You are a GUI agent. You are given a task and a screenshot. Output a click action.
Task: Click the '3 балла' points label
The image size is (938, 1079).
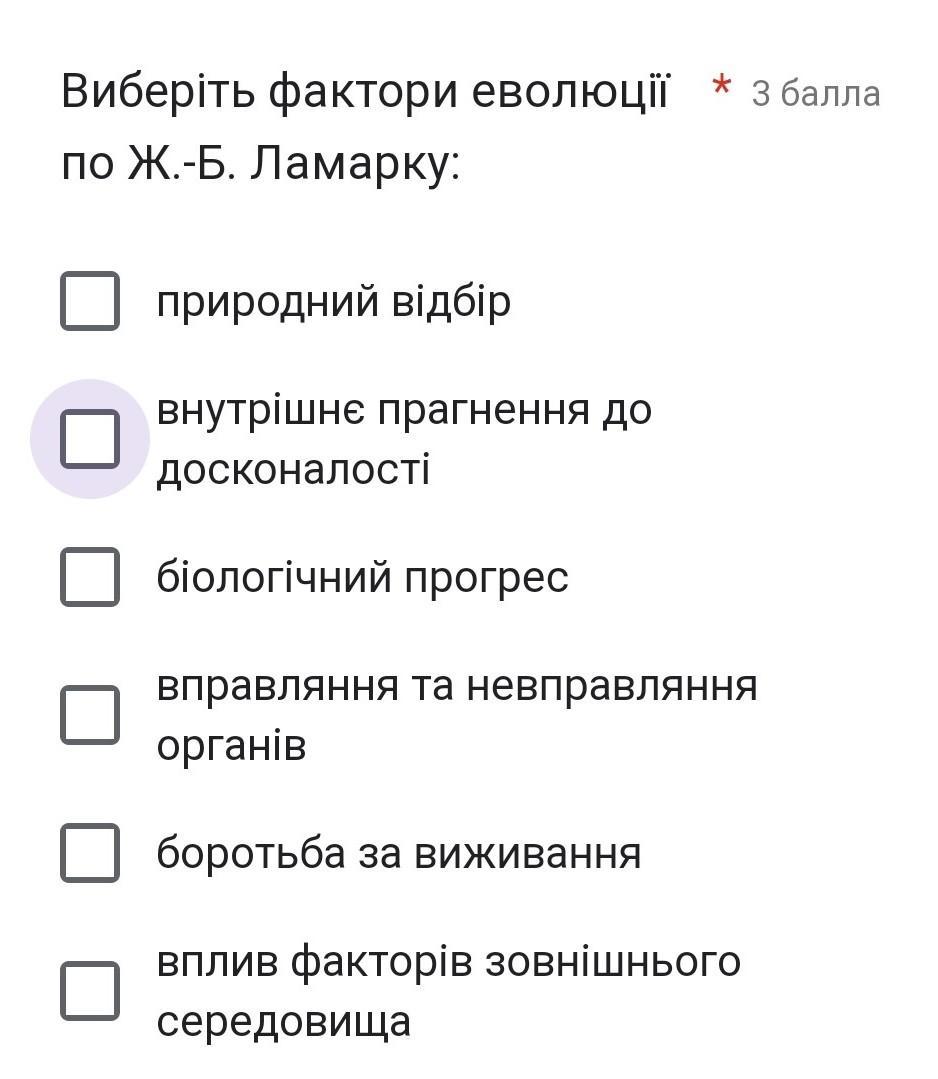[816, 94]
